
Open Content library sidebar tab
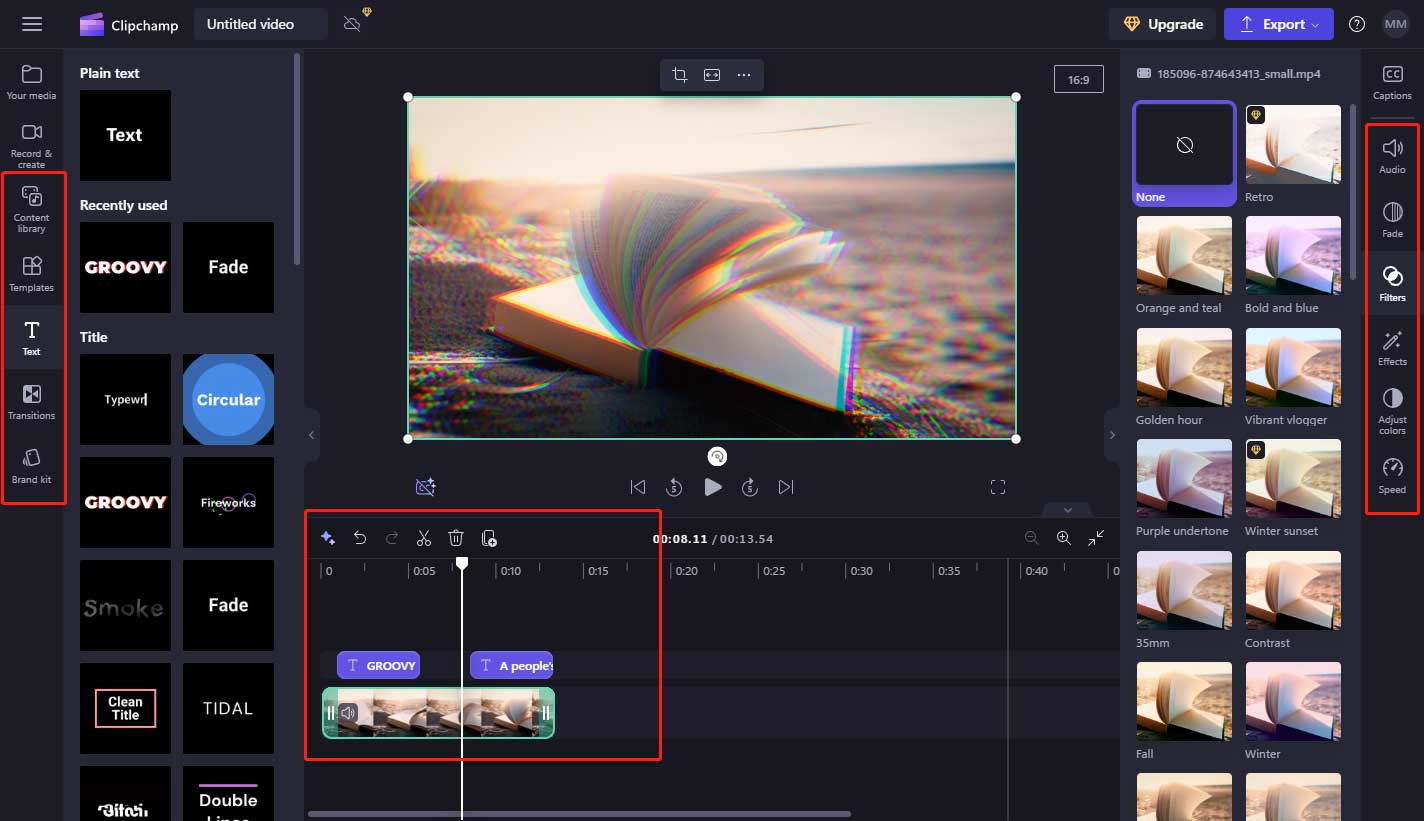(x=31, y=210)
